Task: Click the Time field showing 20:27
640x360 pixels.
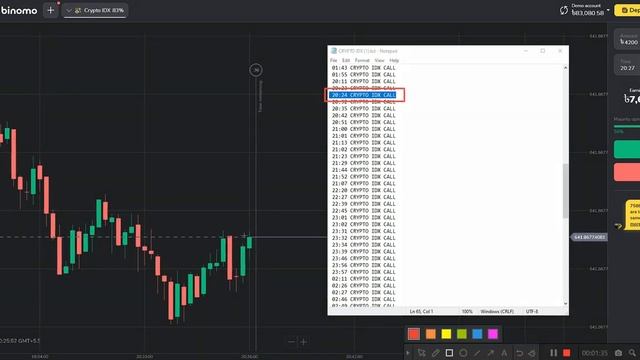Action: 627,65
